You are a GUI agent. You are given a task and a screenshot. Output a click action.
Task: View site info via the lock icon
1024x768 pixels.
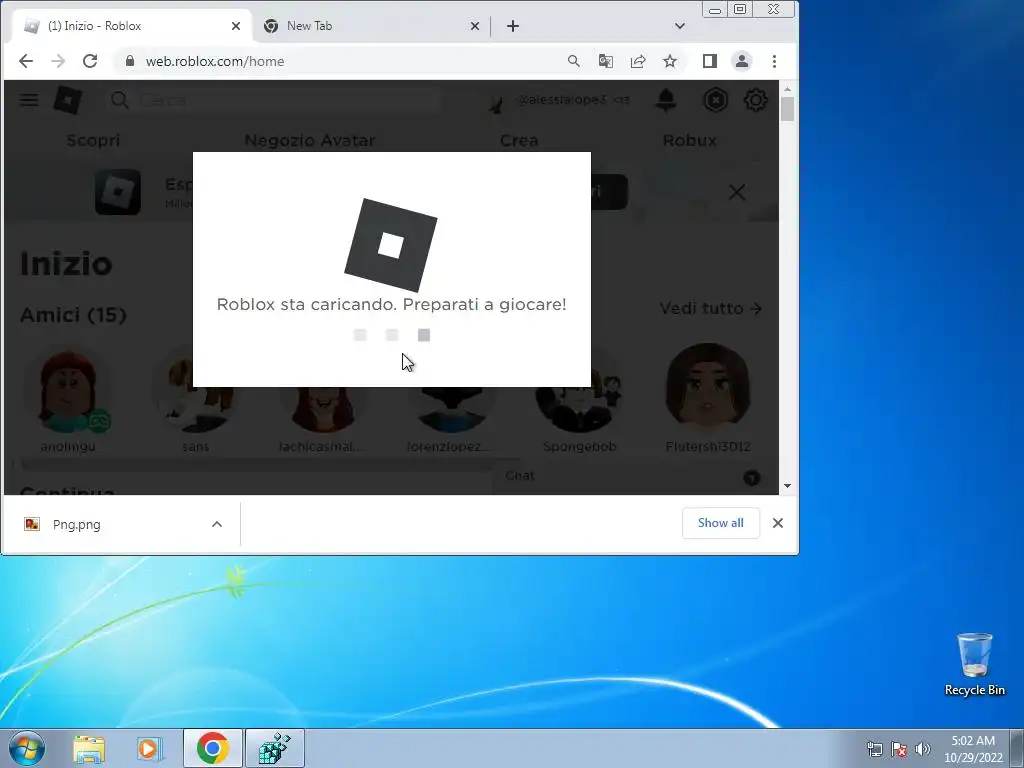[x=130, y=61]
